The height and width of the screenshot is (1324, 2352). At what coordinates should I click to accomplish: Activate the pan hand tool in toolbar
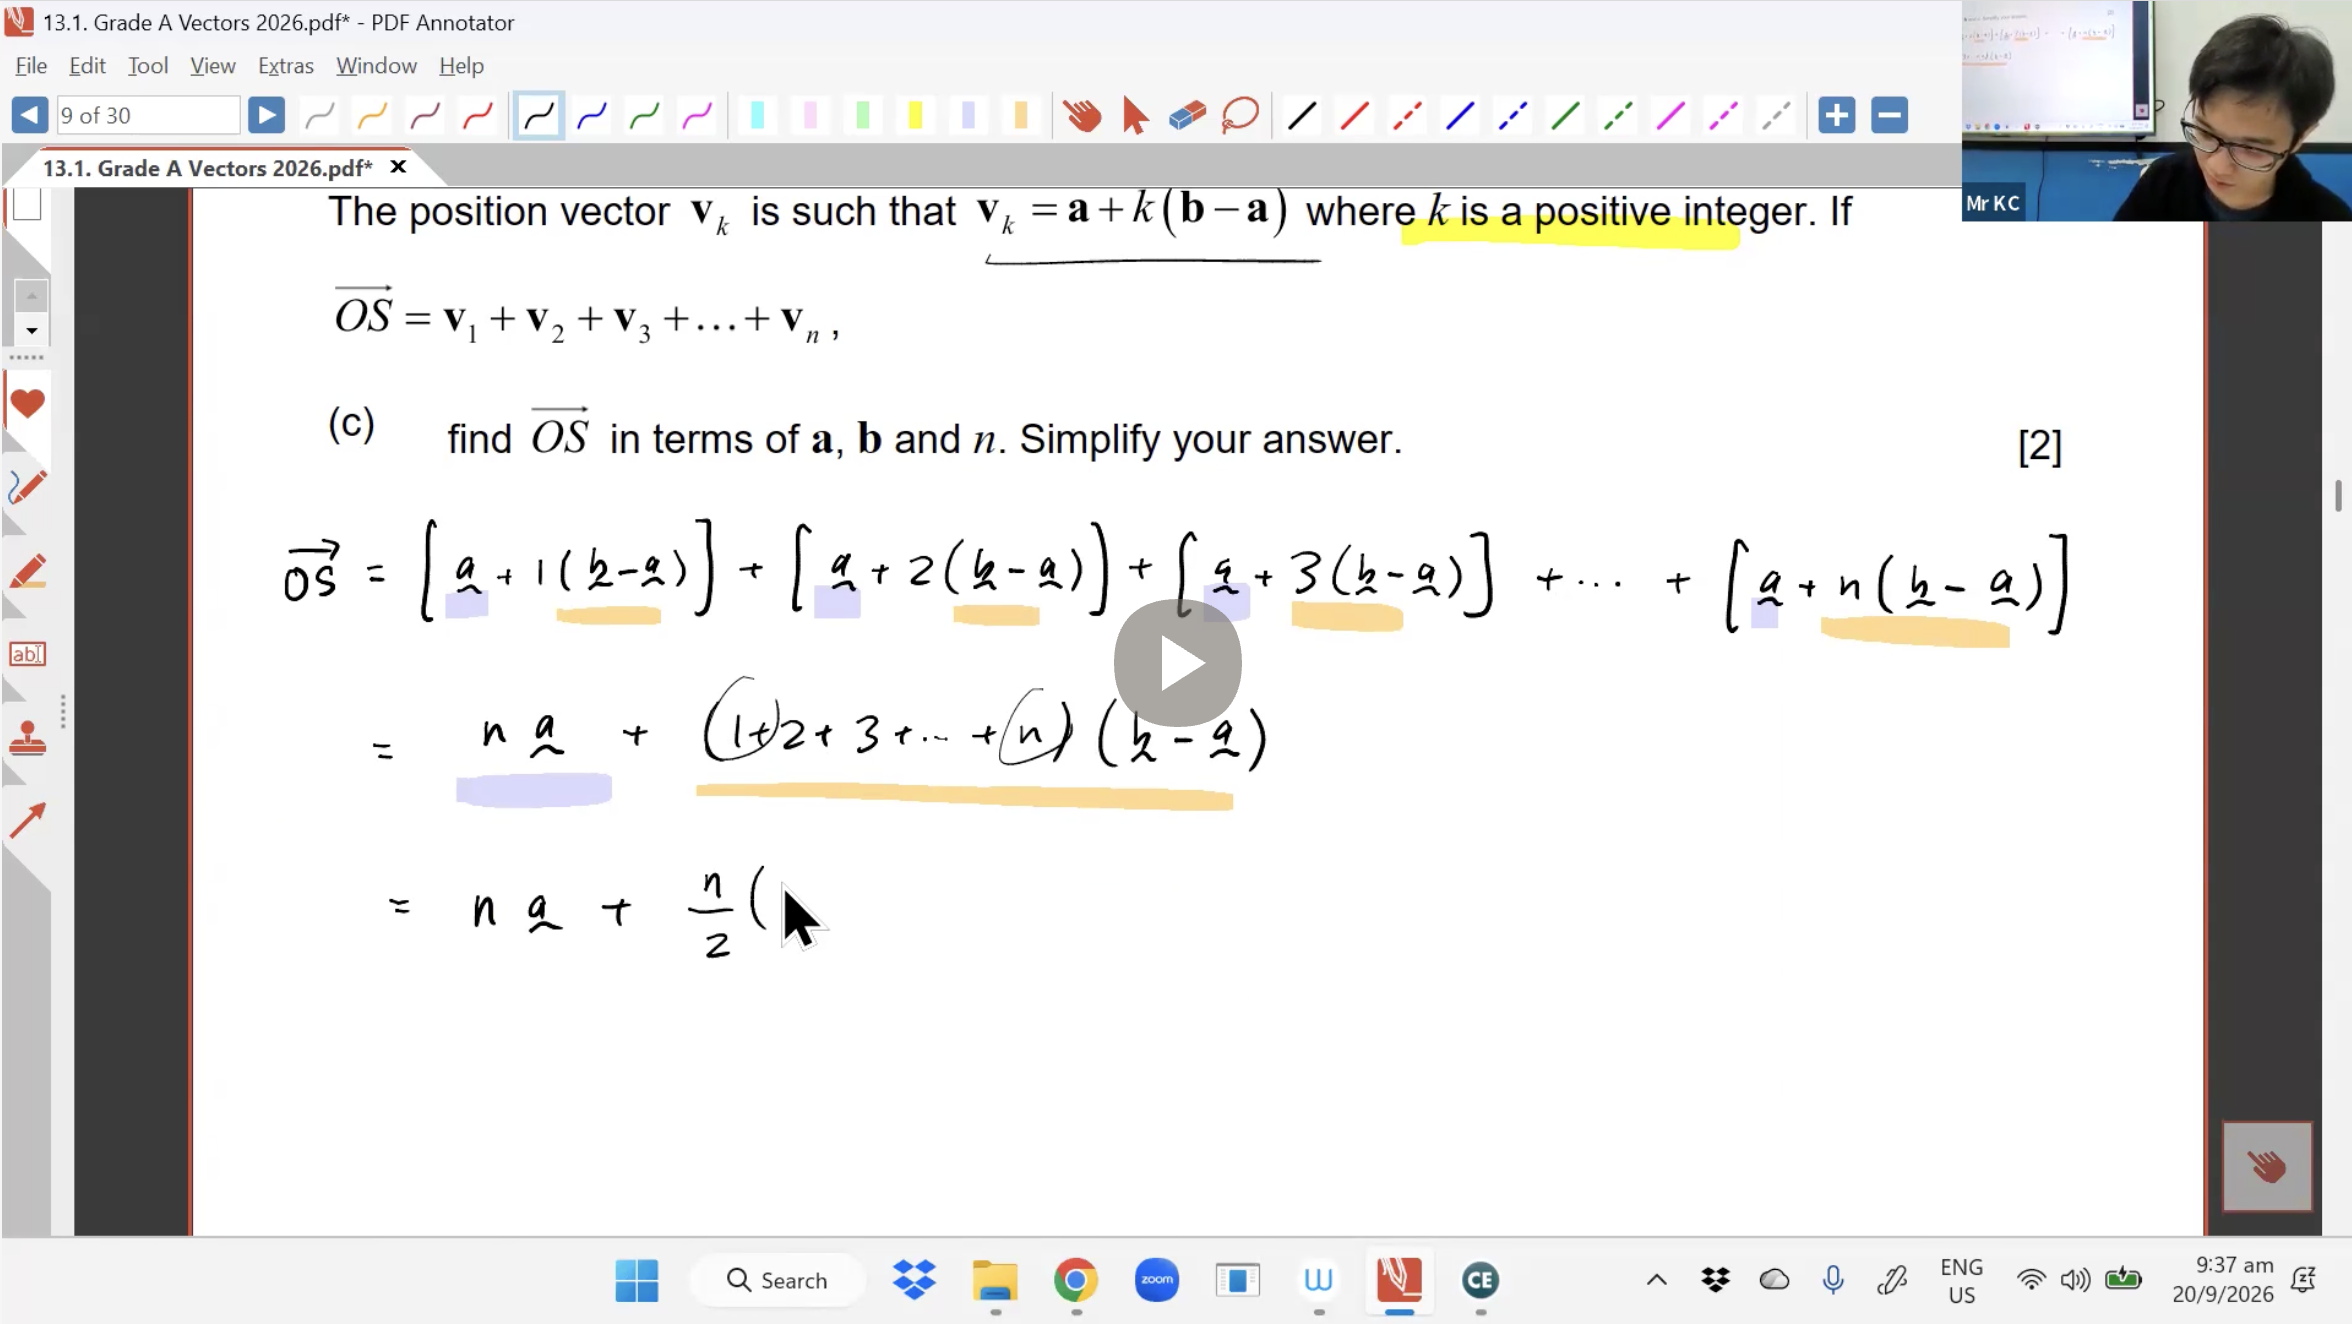pos(1082,116)
